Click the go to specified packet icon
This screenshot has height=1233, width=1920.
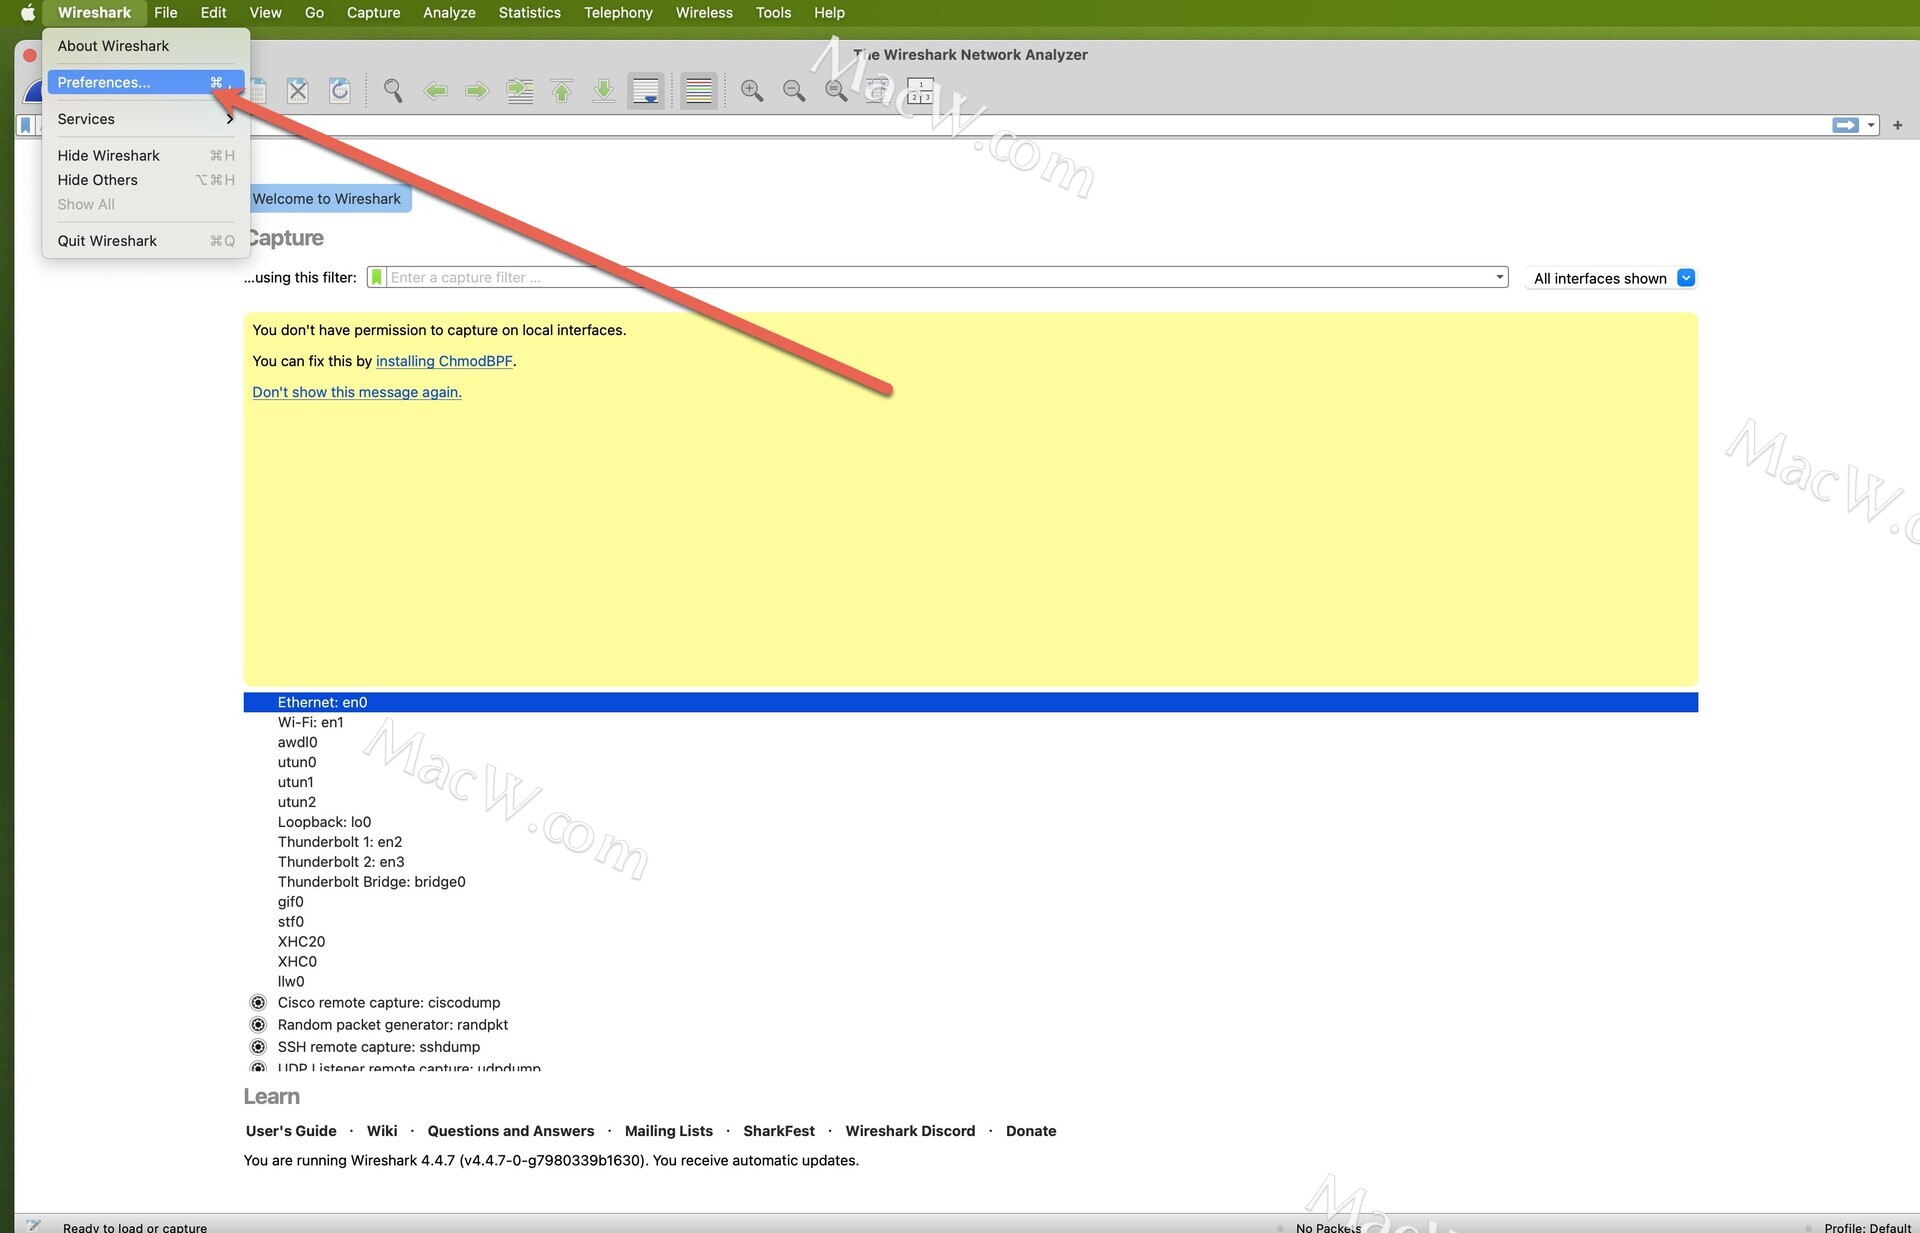click(520, 91)
